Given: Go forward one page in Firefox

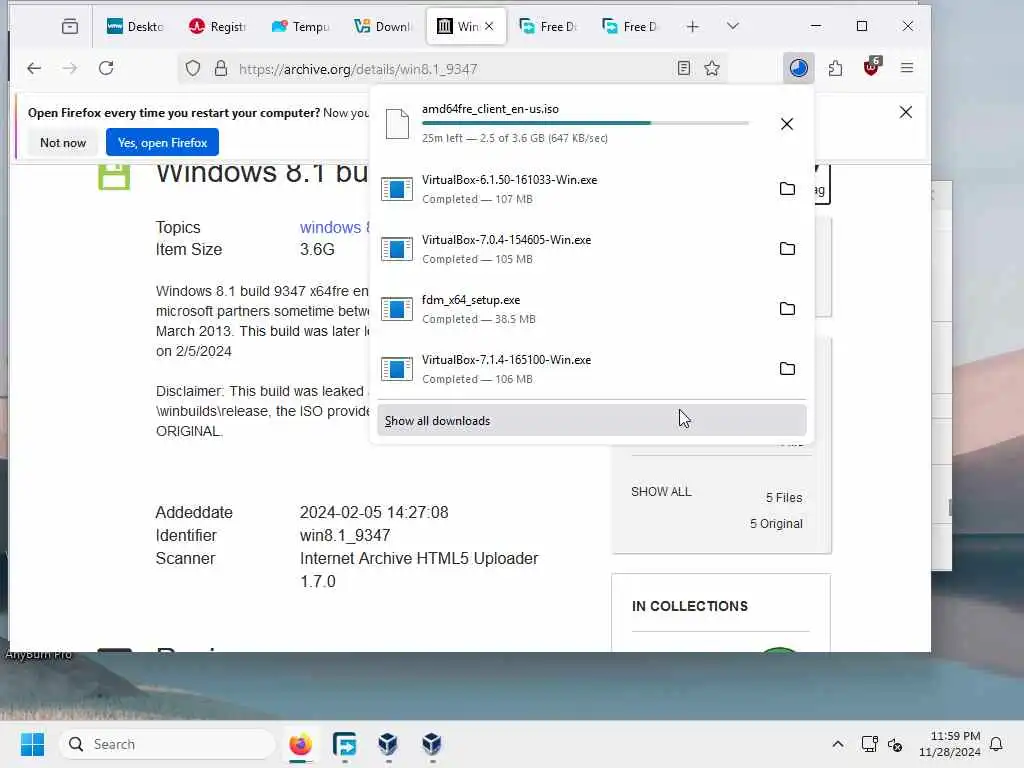Looking at the screenshot, I should click(70, 68).
